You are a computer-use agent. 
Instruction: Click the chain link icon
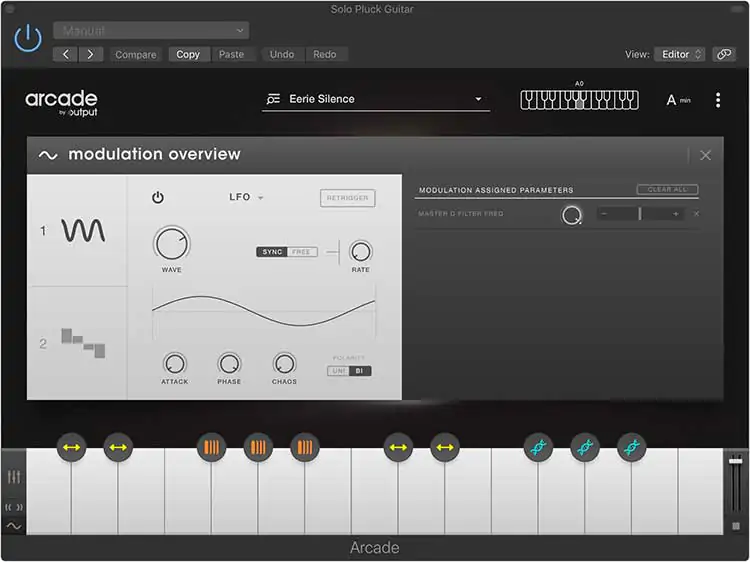click(x=724, y=55)
